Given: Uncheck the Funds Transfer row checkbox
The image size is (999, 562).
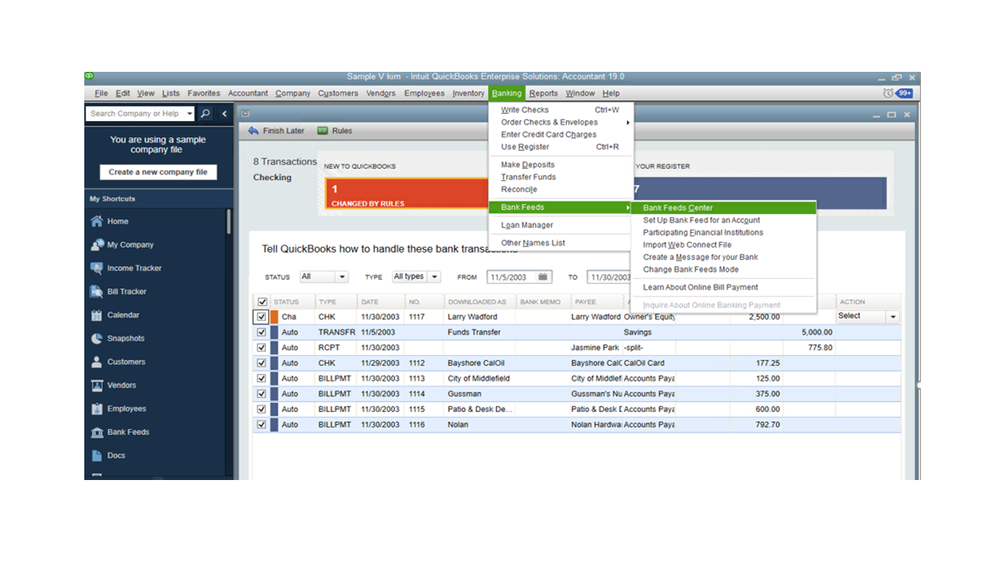Looking at the screenshot, I should [x=261, y=332].
